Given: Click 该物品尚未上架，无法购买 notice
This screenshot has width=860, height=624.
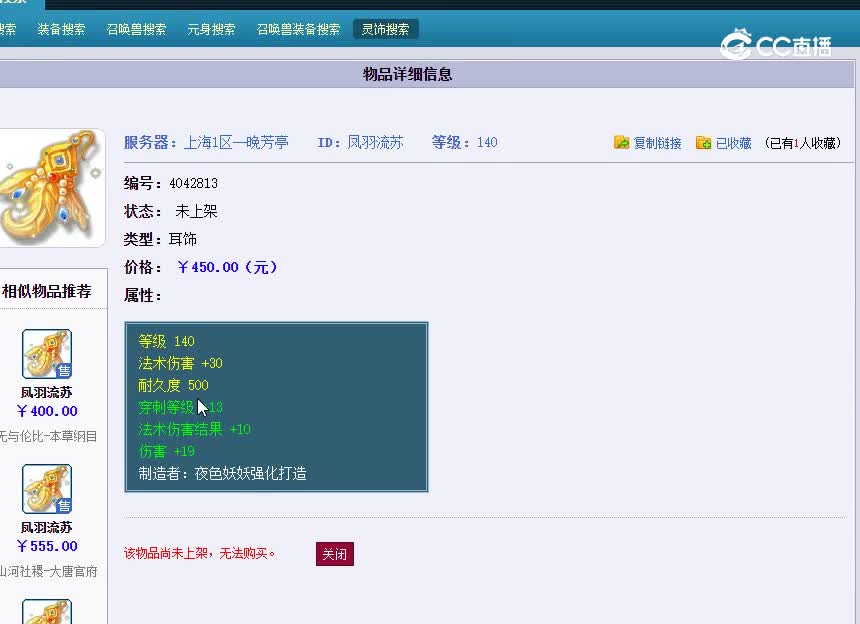Looking at the screenshot, I should click(x=200, y=553).
